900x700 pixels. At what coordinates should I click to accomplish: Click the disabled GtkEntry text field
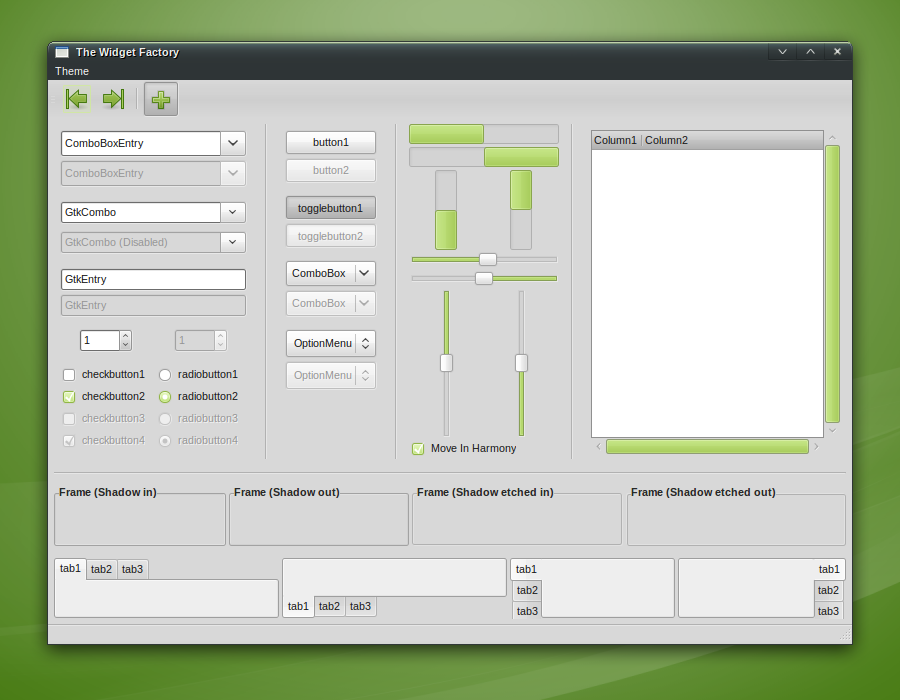[153, 305]
